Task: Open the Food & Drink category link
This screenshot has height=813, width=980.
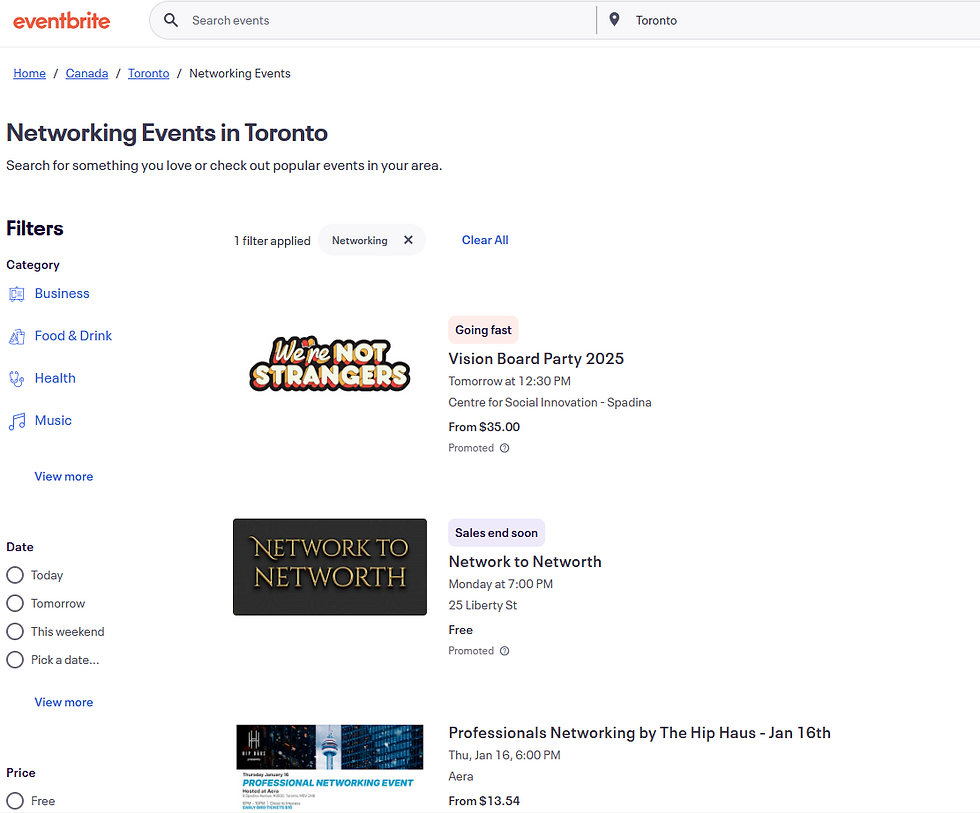Action: (73, 336)
